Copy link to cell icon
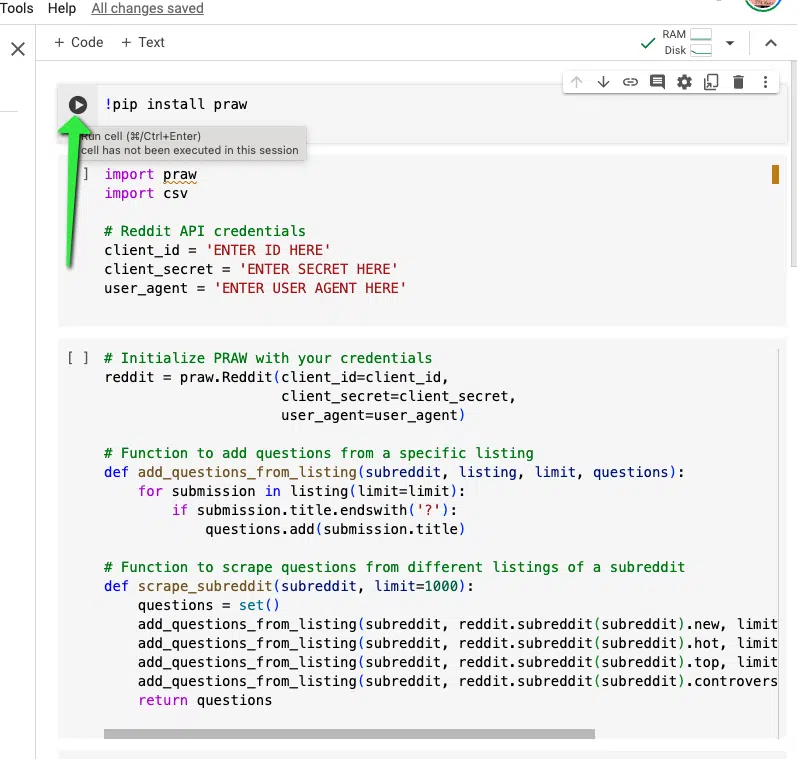Viewport: 798px width, 759px height. (630, 82)
